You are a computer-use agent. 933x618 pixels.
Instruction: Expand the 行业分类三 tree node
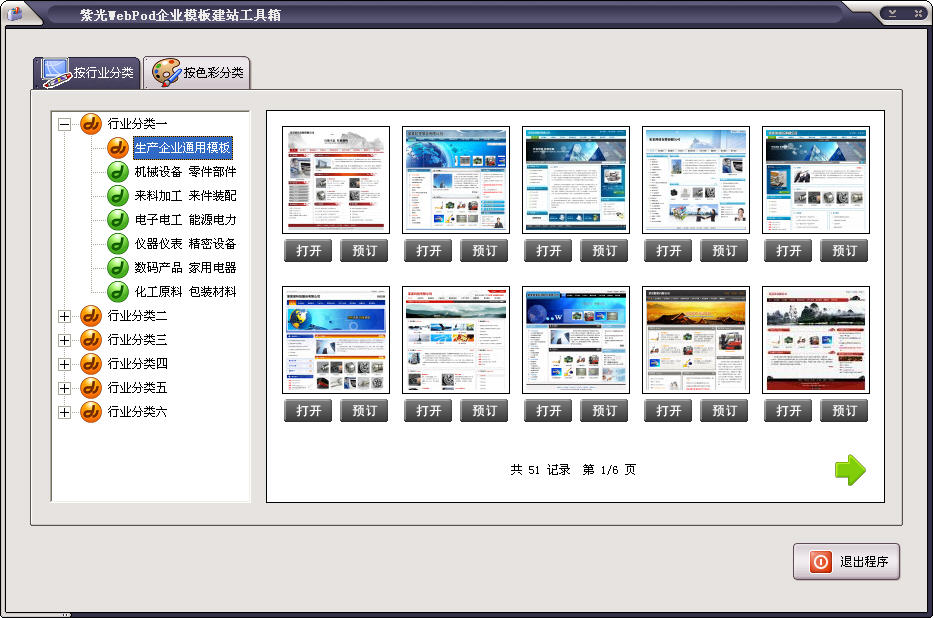(65, 340)
